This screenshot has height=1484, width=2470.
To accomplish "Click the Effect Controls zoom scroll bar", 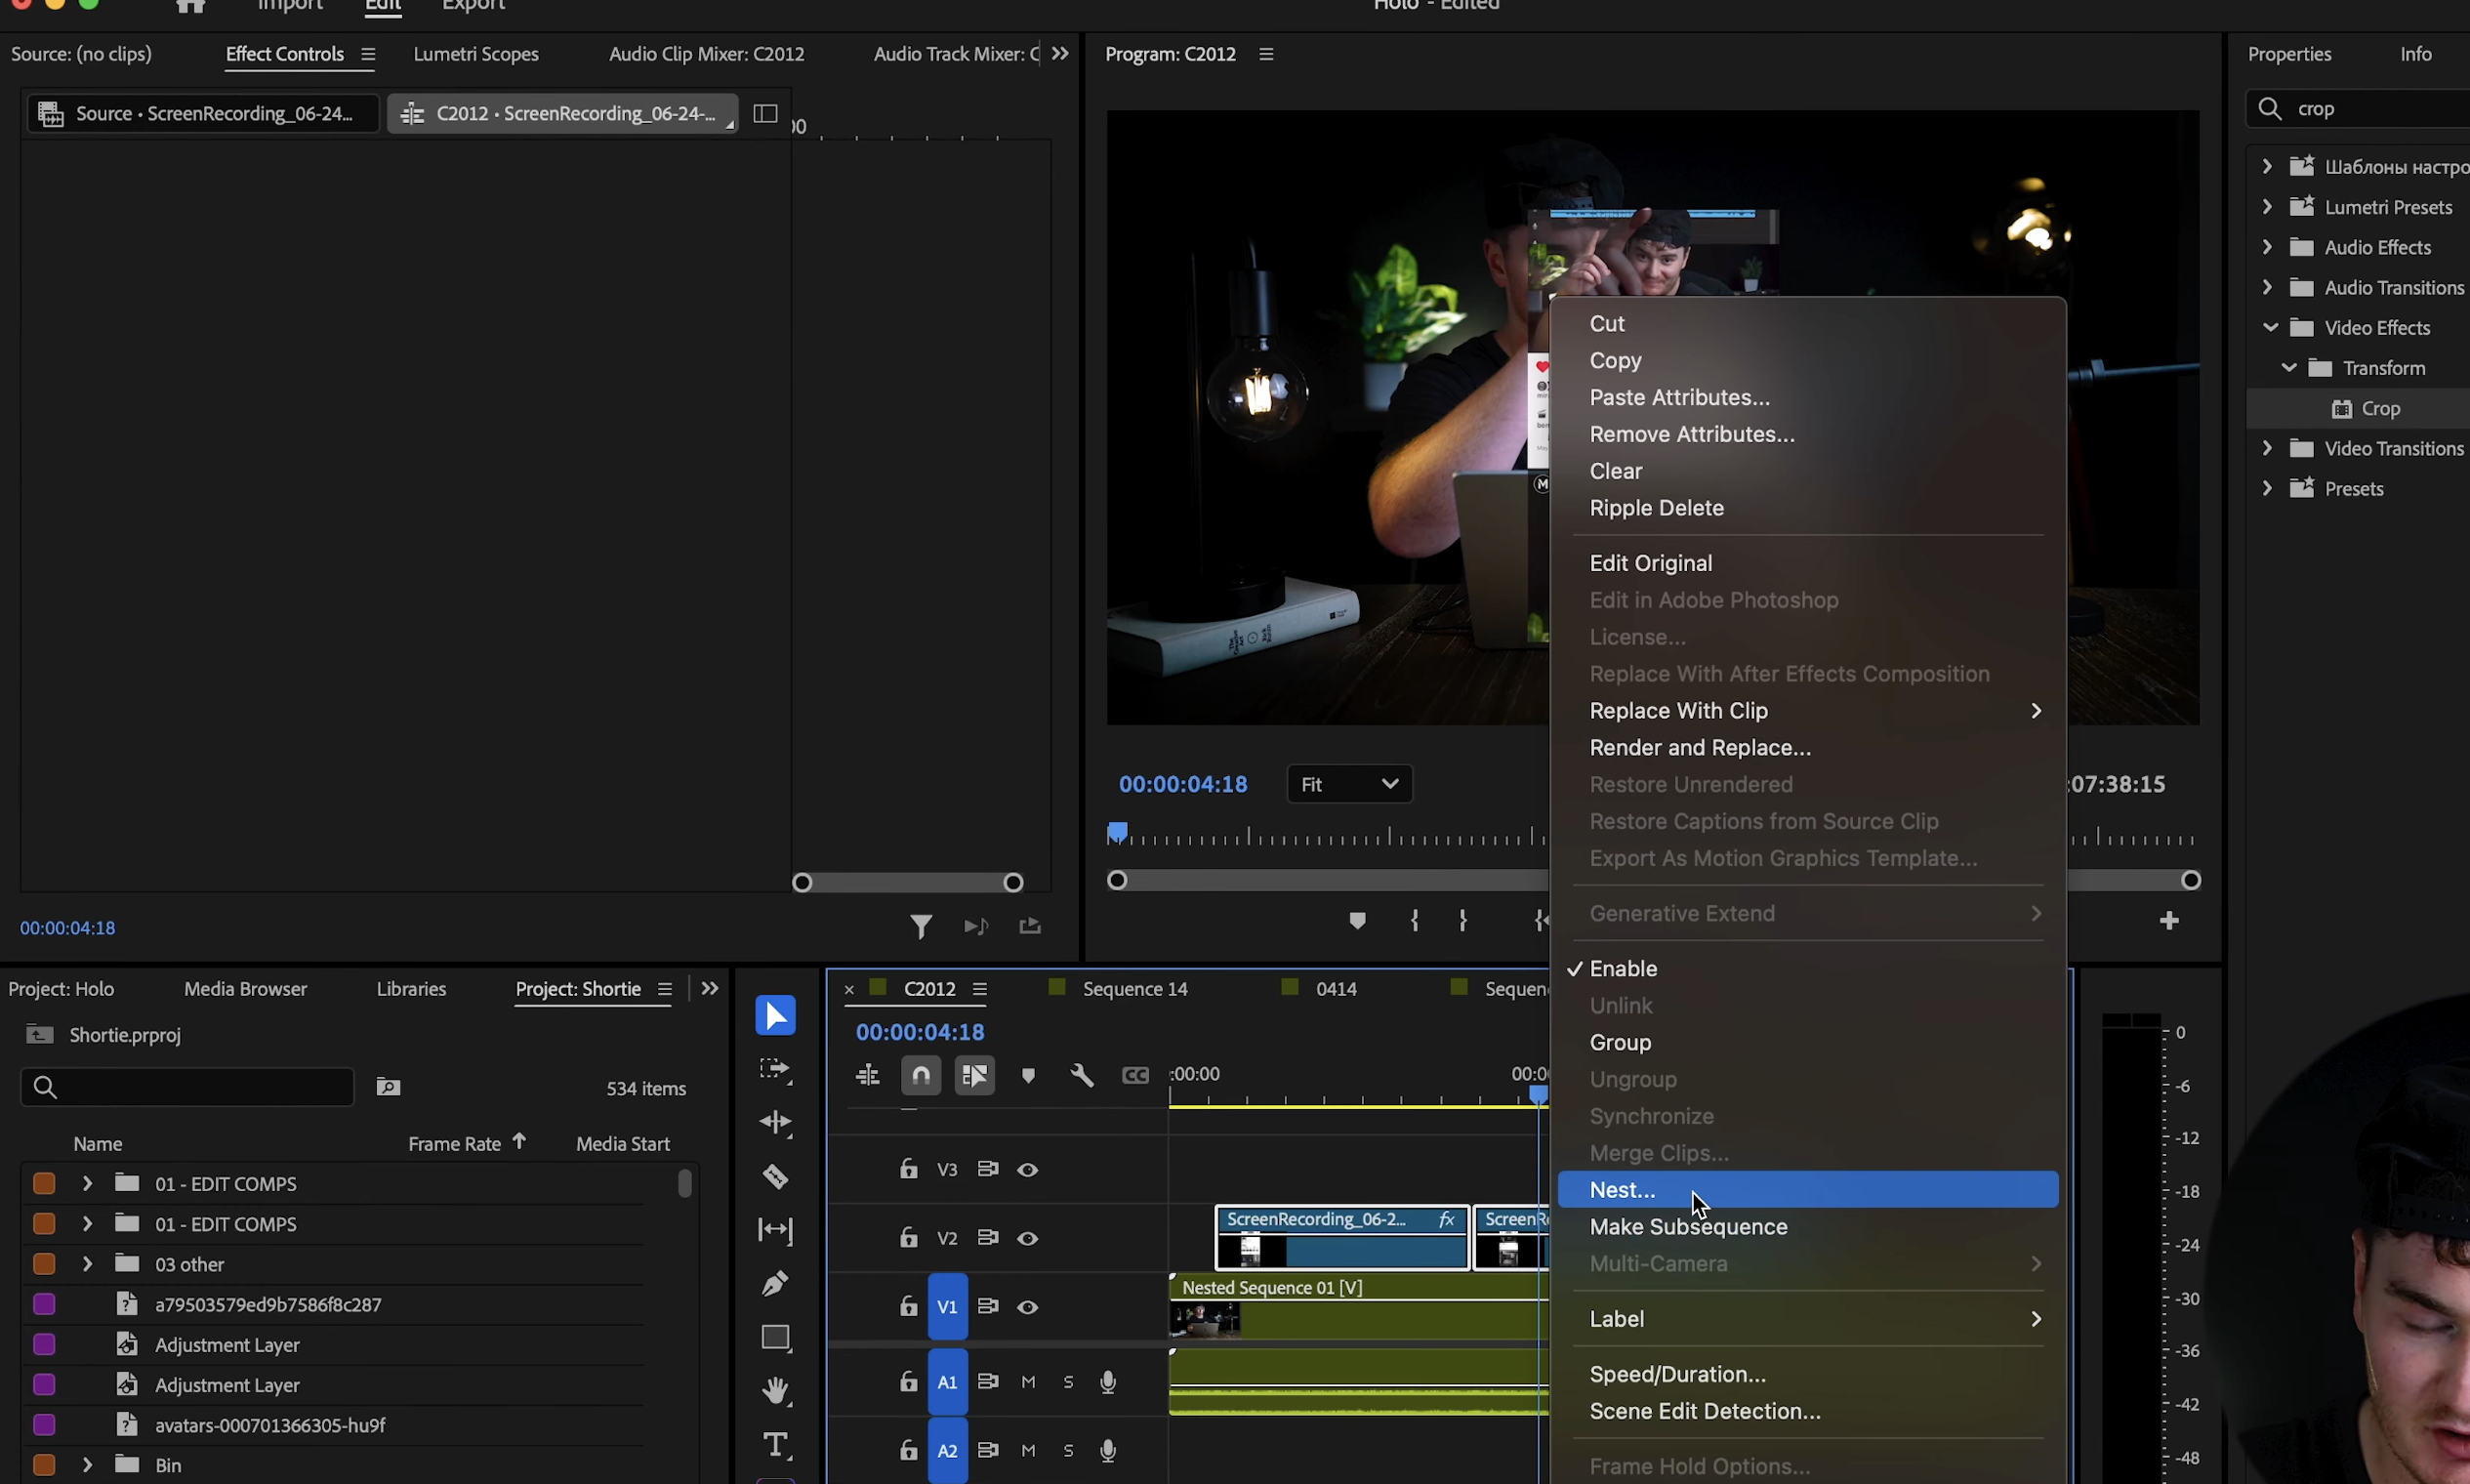I will 907,883.
